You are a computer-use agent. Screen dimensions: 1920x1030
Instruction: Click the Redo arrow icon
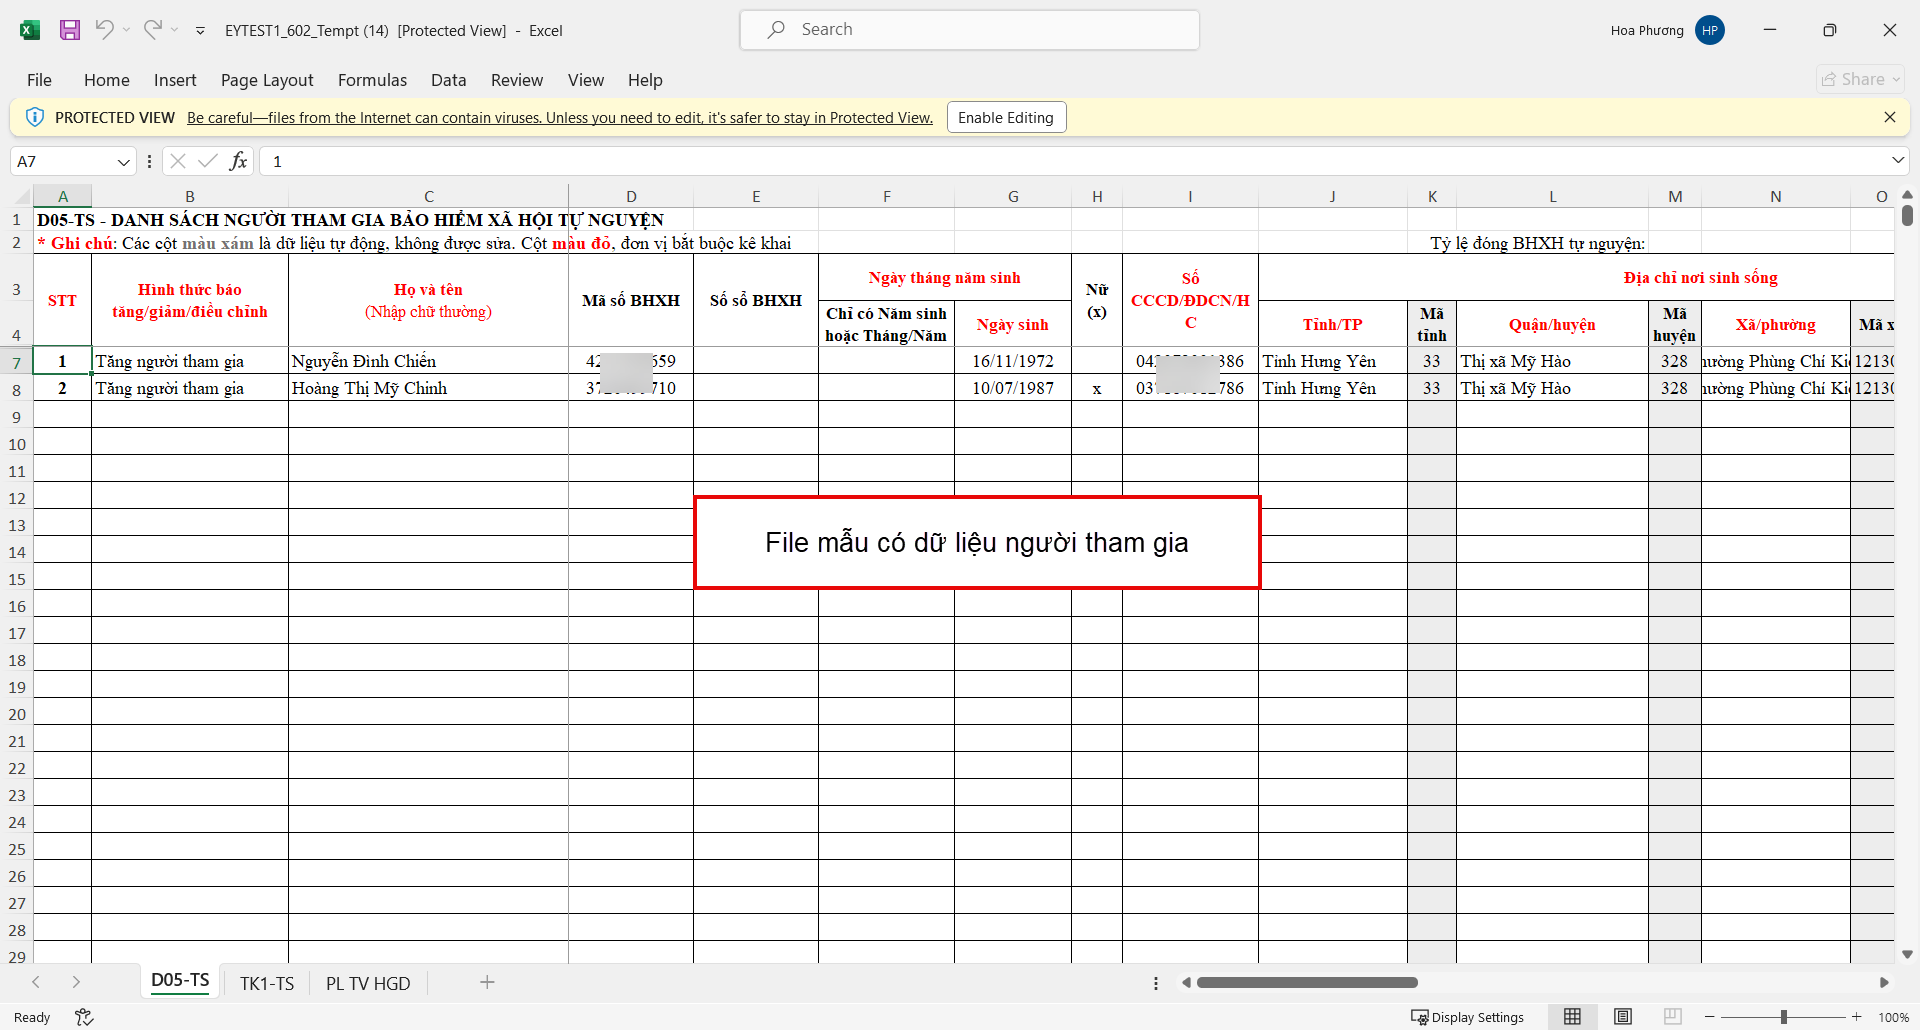pos(152,30)
